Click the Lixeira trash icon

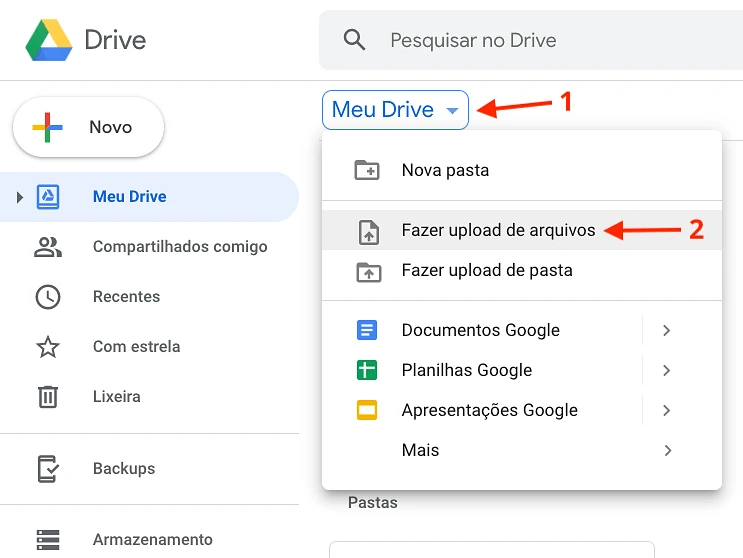48,396
